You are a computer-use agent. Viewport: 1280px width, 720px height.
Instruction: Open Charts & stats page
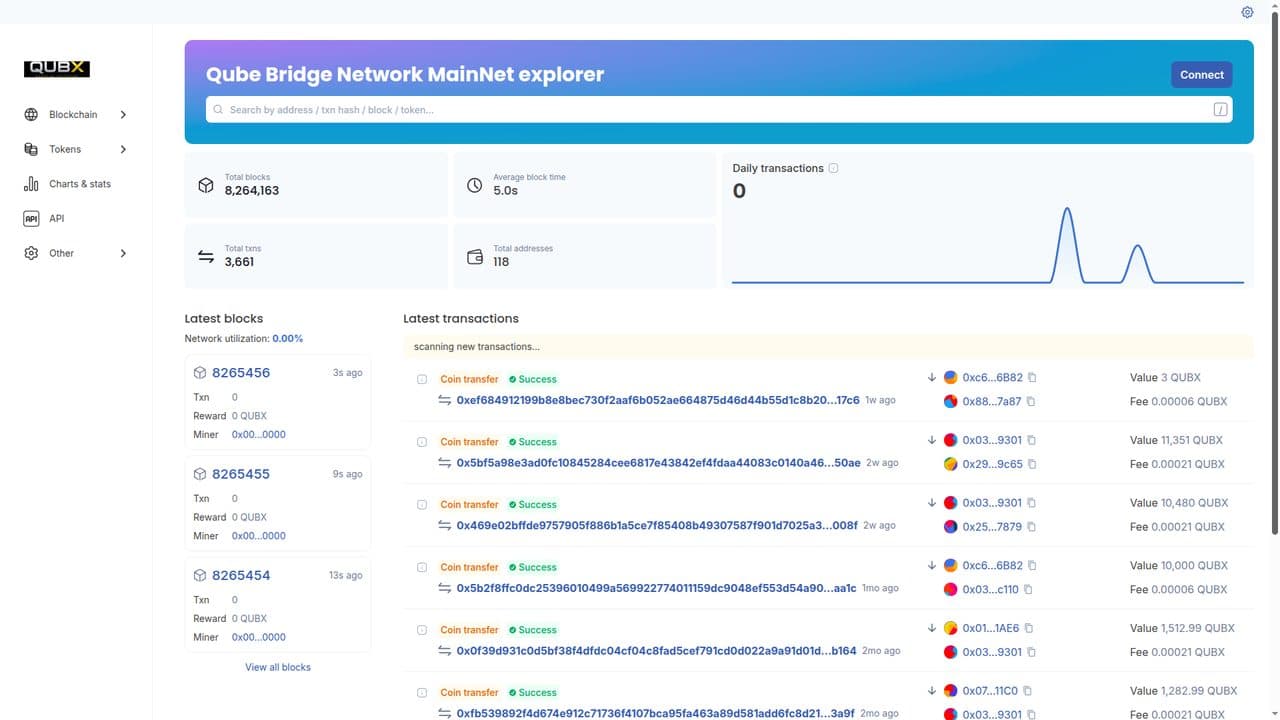coord(76,184)
